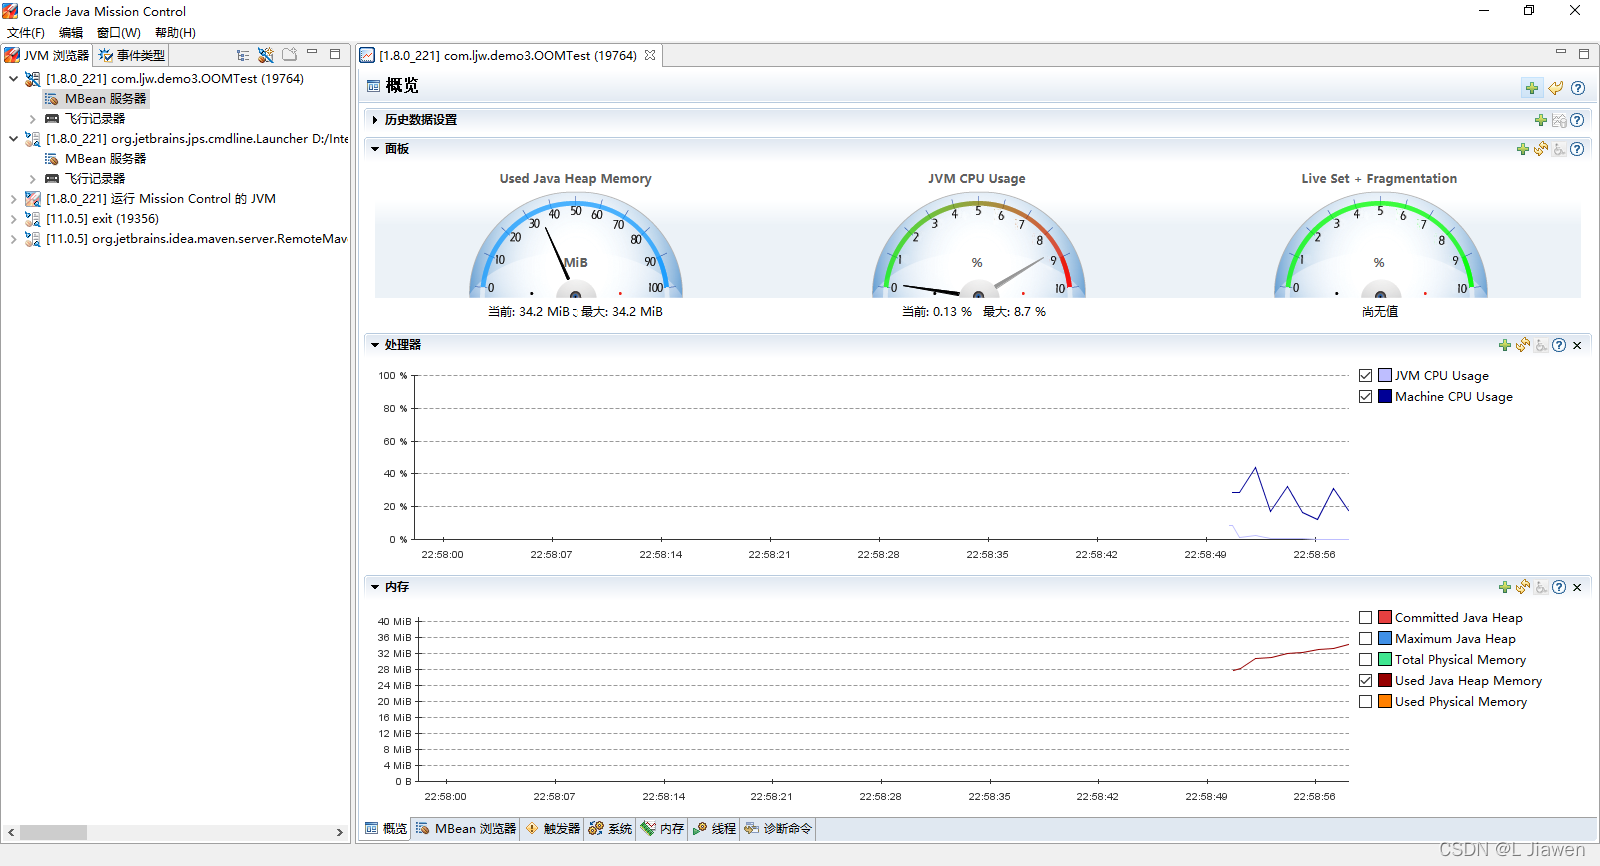Collapse 内存 section
Viewport: 1600px width, 866px height.
[375, 587]
